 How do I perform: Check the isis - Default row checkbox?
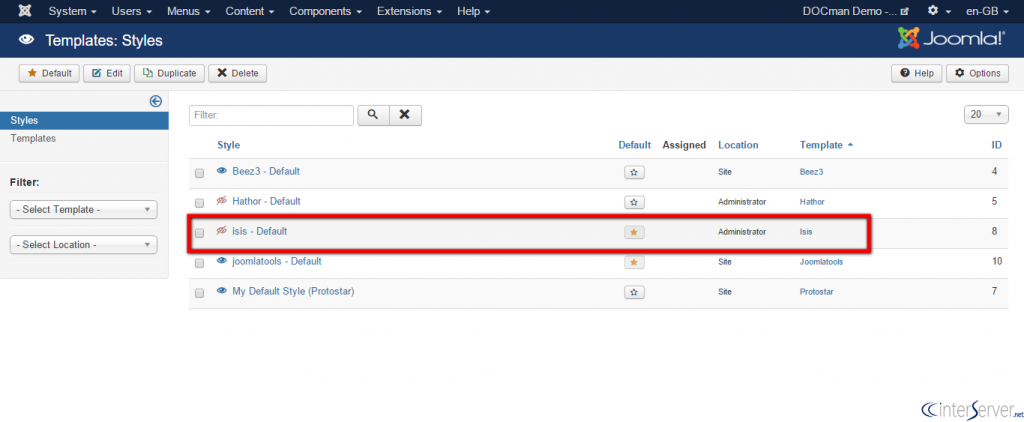[200, 233]
